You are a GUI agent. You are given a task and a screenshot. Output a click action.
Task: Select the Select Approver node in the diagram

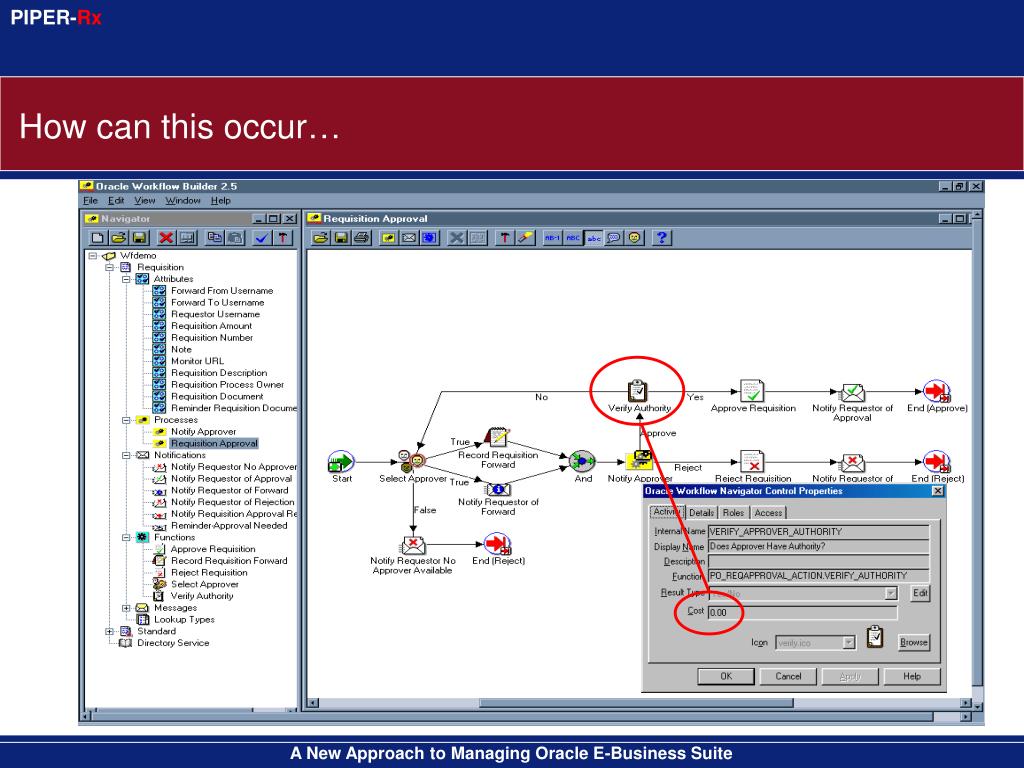411,461
